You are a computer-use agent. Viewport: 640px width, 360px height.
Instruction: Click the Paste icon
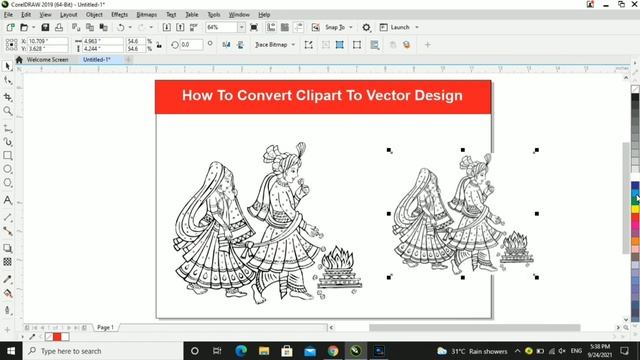pyautogui.click(x=104, y=27)
